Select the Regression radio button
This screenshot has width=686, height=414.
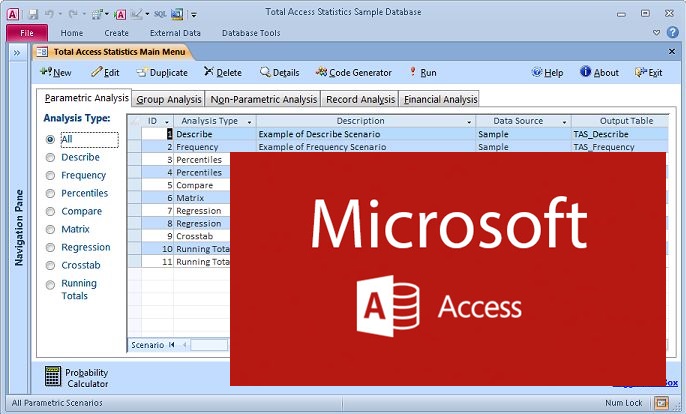[x=50, y=248]
